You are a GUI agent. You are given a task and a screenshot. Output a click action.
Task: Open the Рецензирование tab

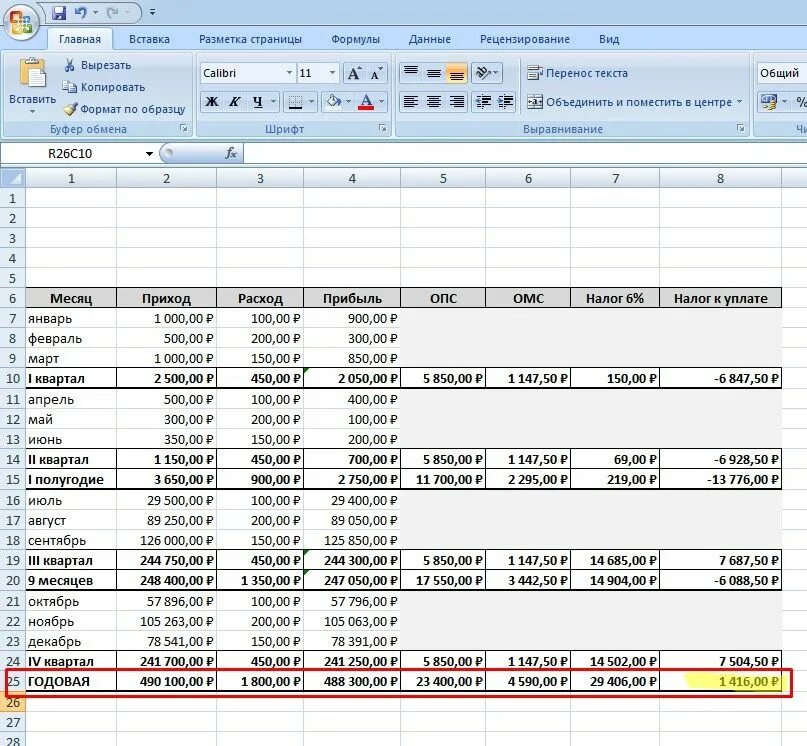524,39
